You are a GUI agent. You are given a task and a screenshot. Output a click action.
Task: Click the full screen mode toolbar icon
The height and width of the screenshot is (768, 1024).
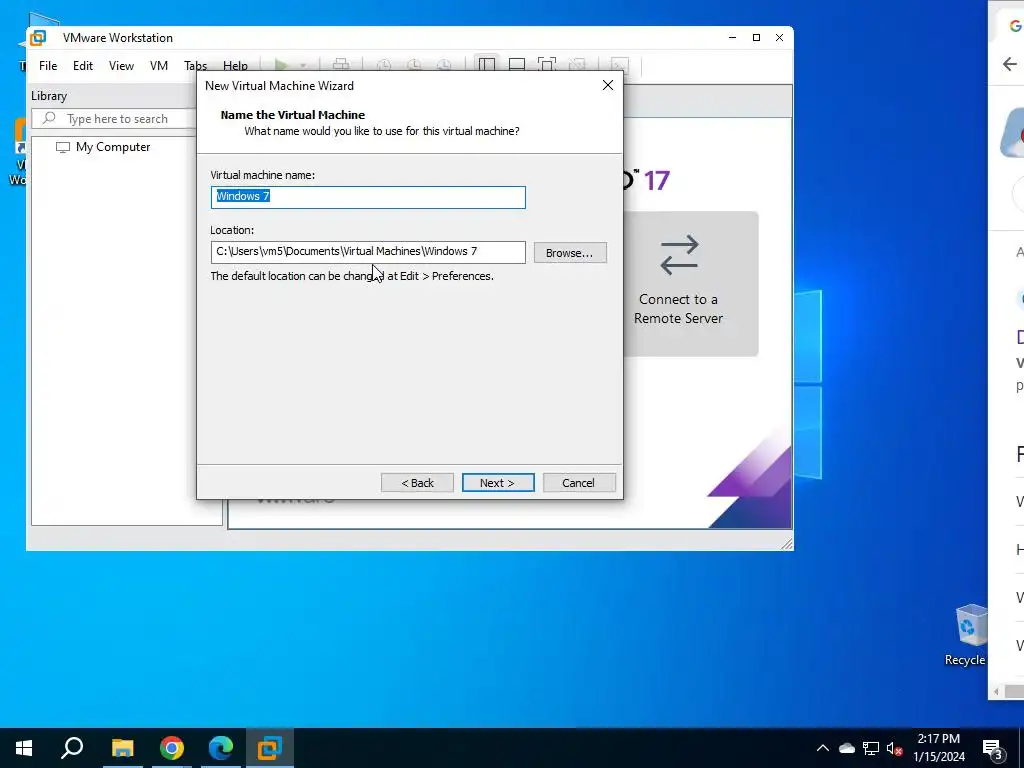pos(547,64)
